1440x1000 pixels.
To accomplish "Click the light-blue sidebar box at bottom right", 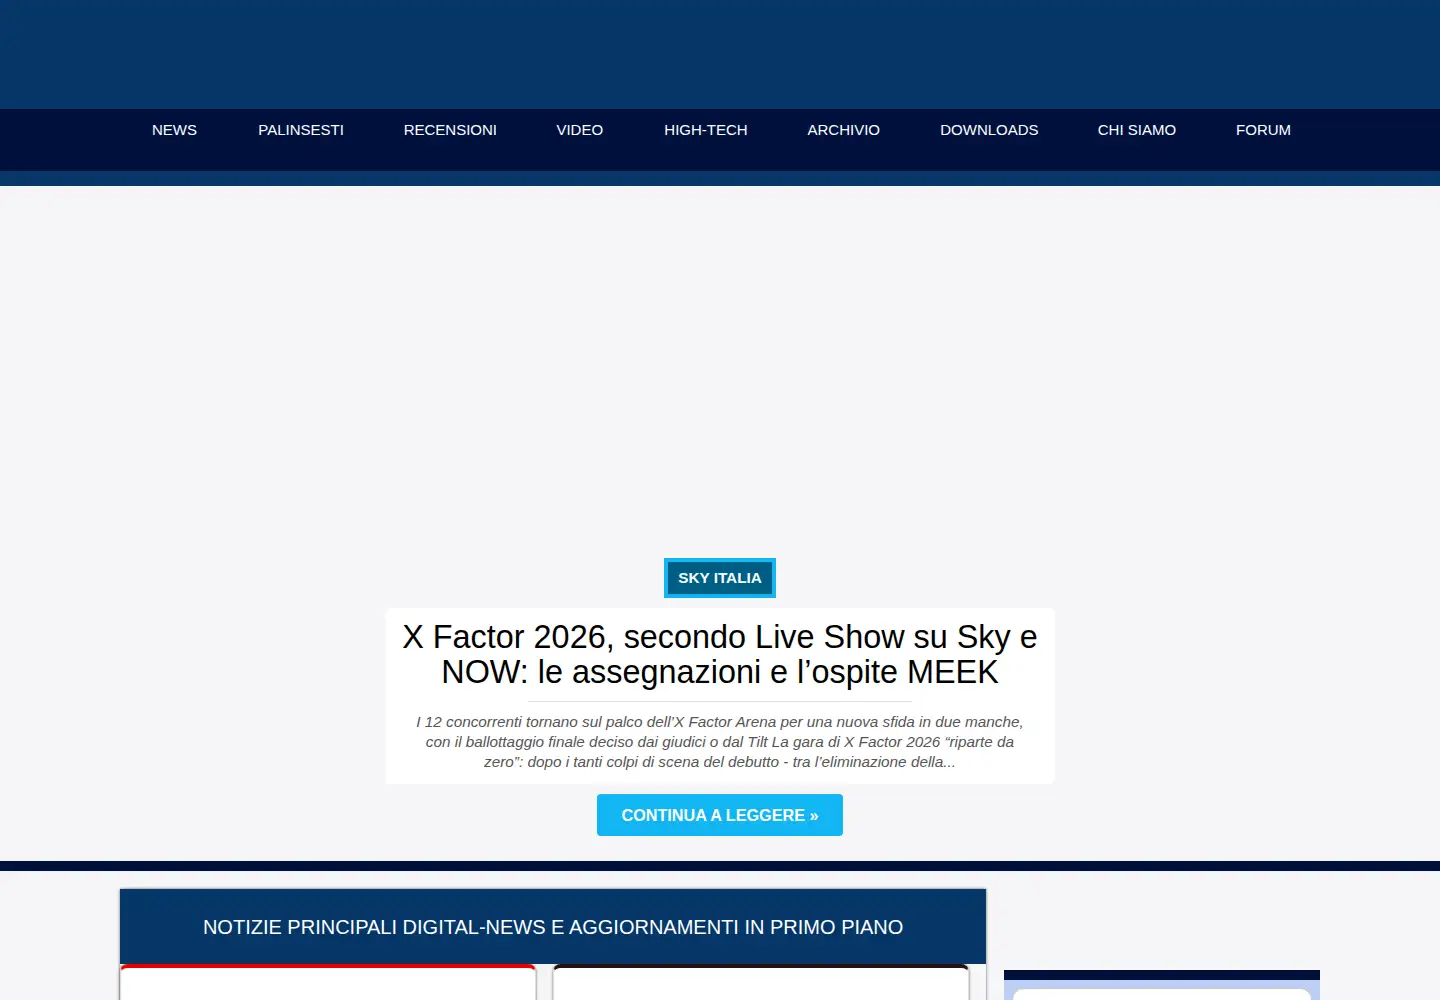I will click(x=1162, y=991).
